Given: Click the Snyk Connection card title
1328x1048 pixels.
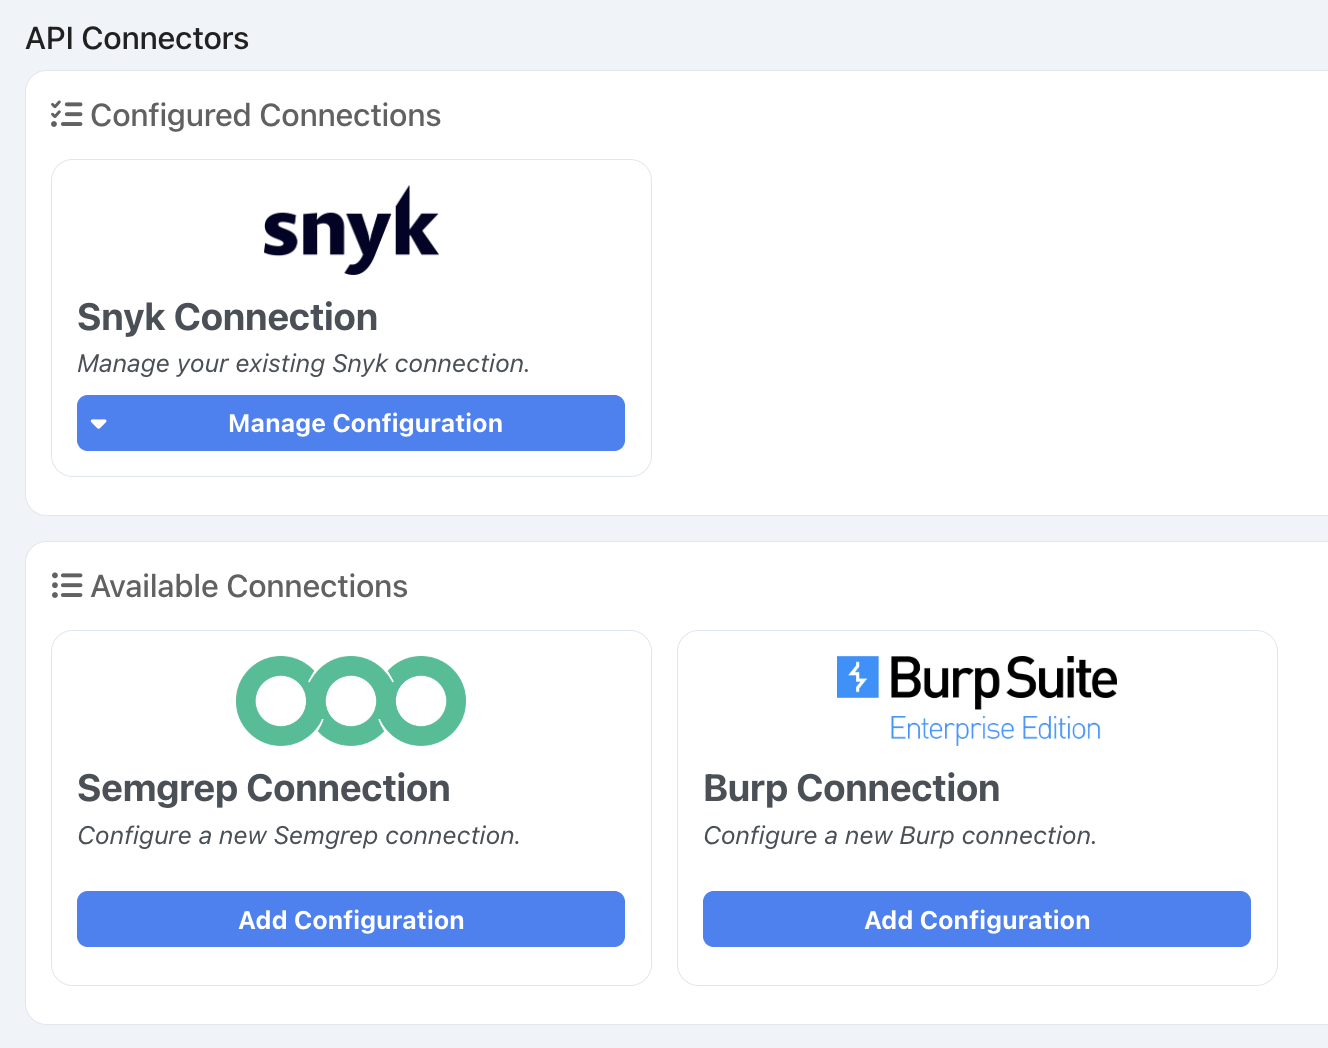Looking at the screenshot, I should pyautogui.click(x=227, y=318).
